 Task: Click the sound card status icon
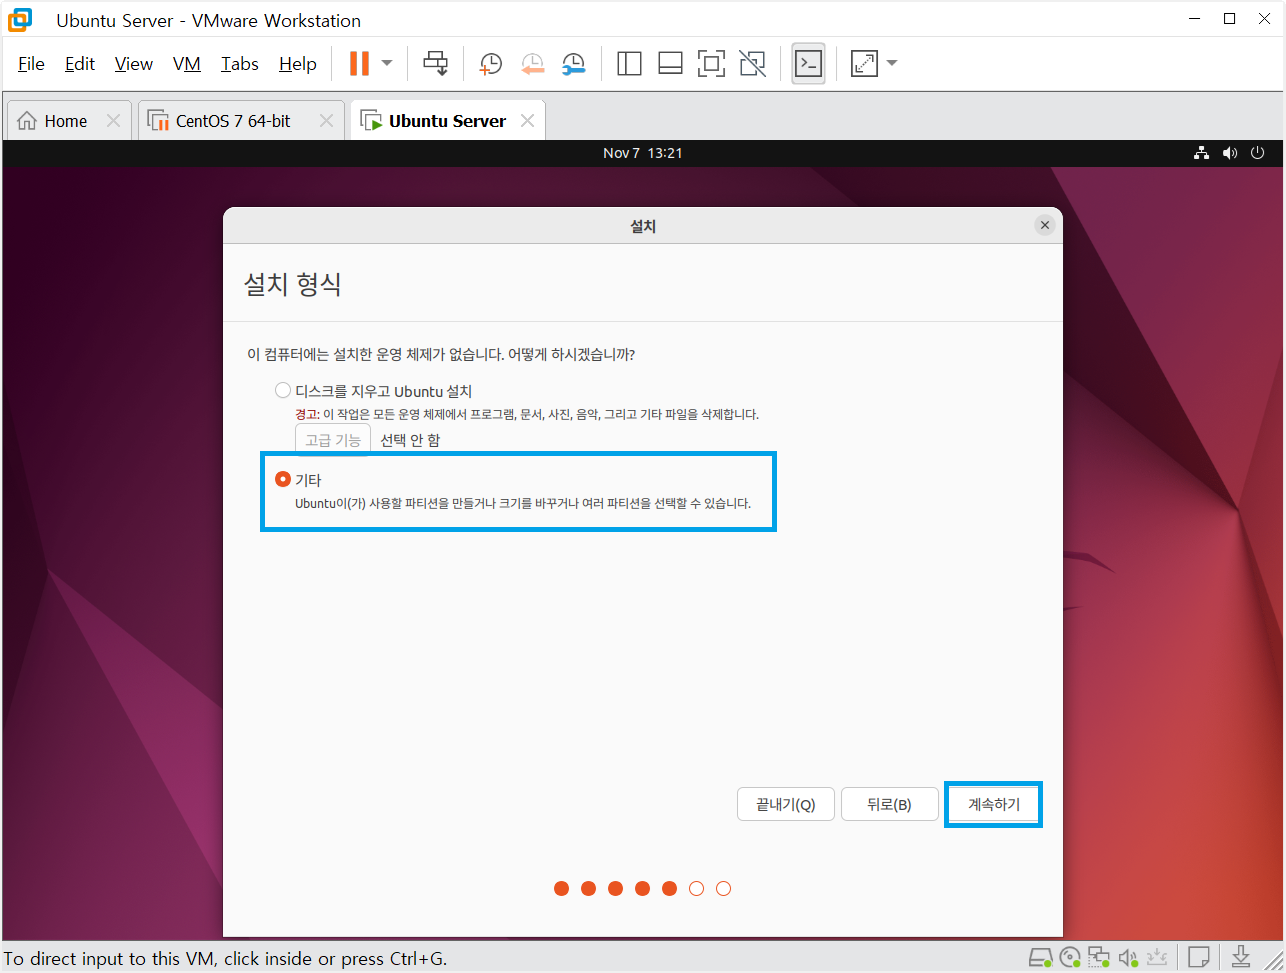(1129, 958)
